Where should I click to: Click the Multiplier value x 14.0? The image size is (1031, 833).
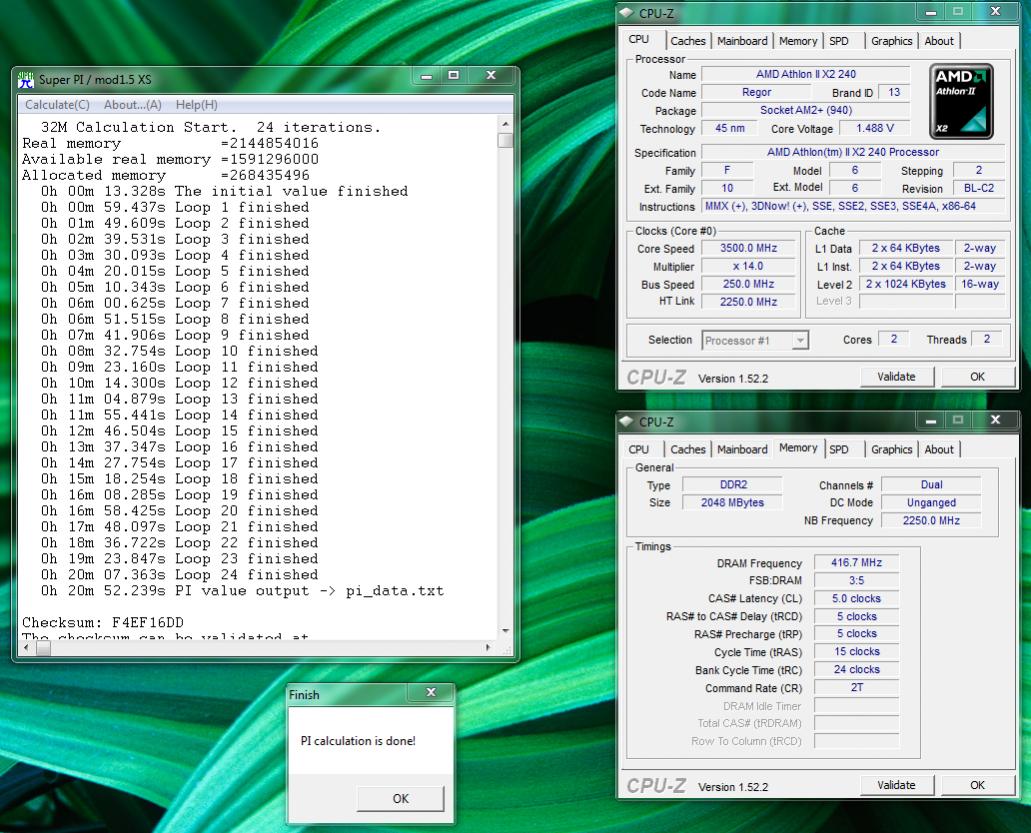748,266
